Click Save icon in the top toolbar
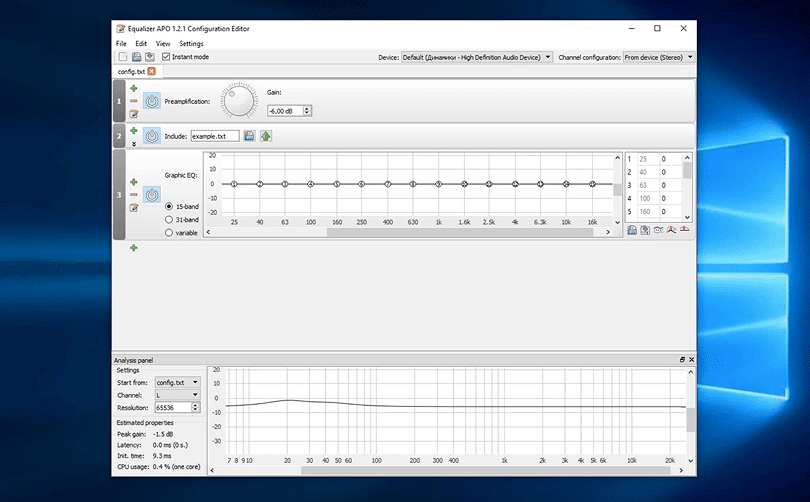 coord(136,57)
